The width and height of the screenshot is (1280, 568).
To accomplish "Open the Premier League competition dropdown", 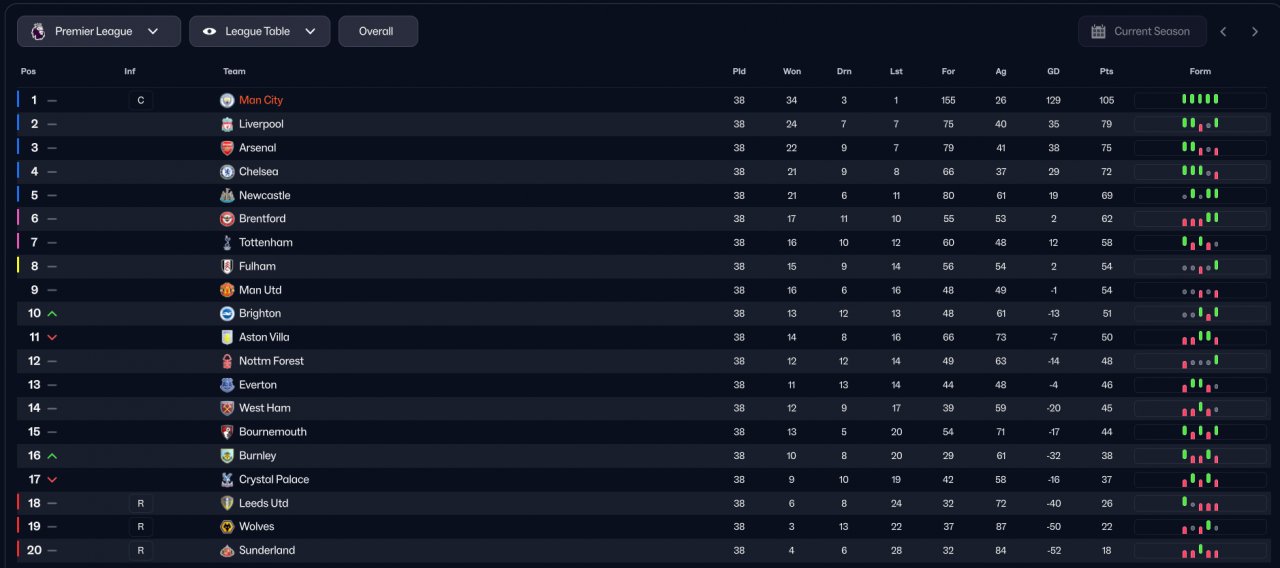I will tap(99, 31).
